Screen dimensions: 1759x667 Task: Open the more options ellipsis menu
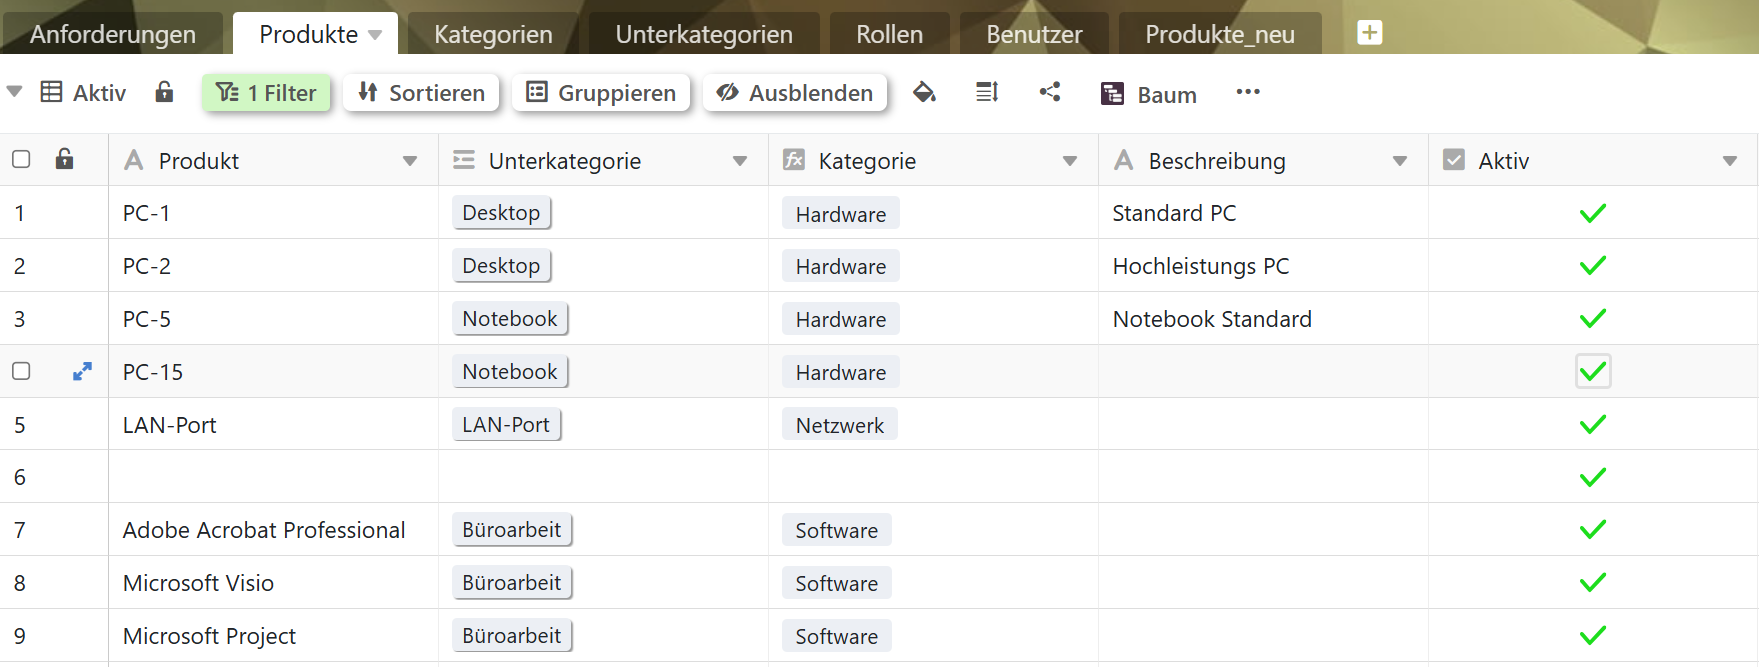click(x=1247, y=92)
